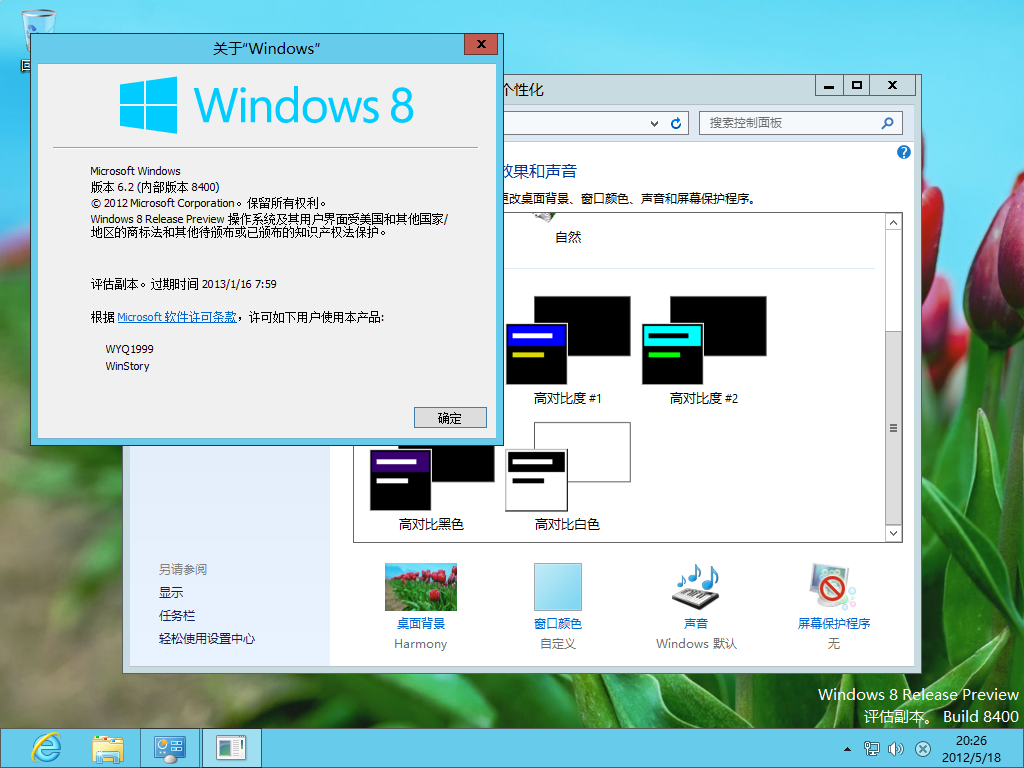This screenshot has width=1024, height=768.
Task: Select the 高对比黑色 theme
Action: [x=432, y=488]
